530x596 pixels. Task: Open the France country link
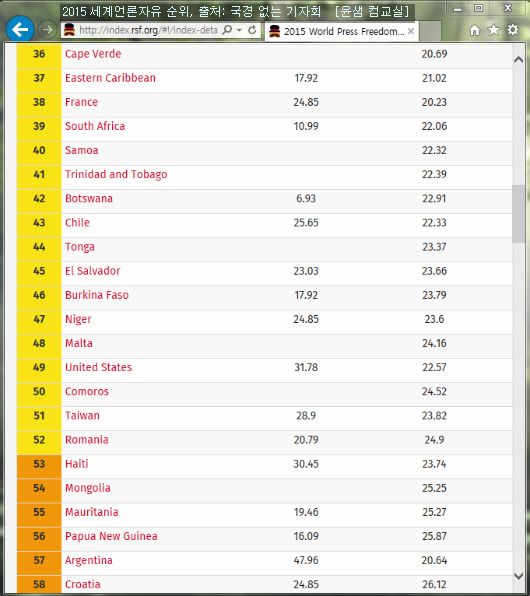(x=81, y=102)
